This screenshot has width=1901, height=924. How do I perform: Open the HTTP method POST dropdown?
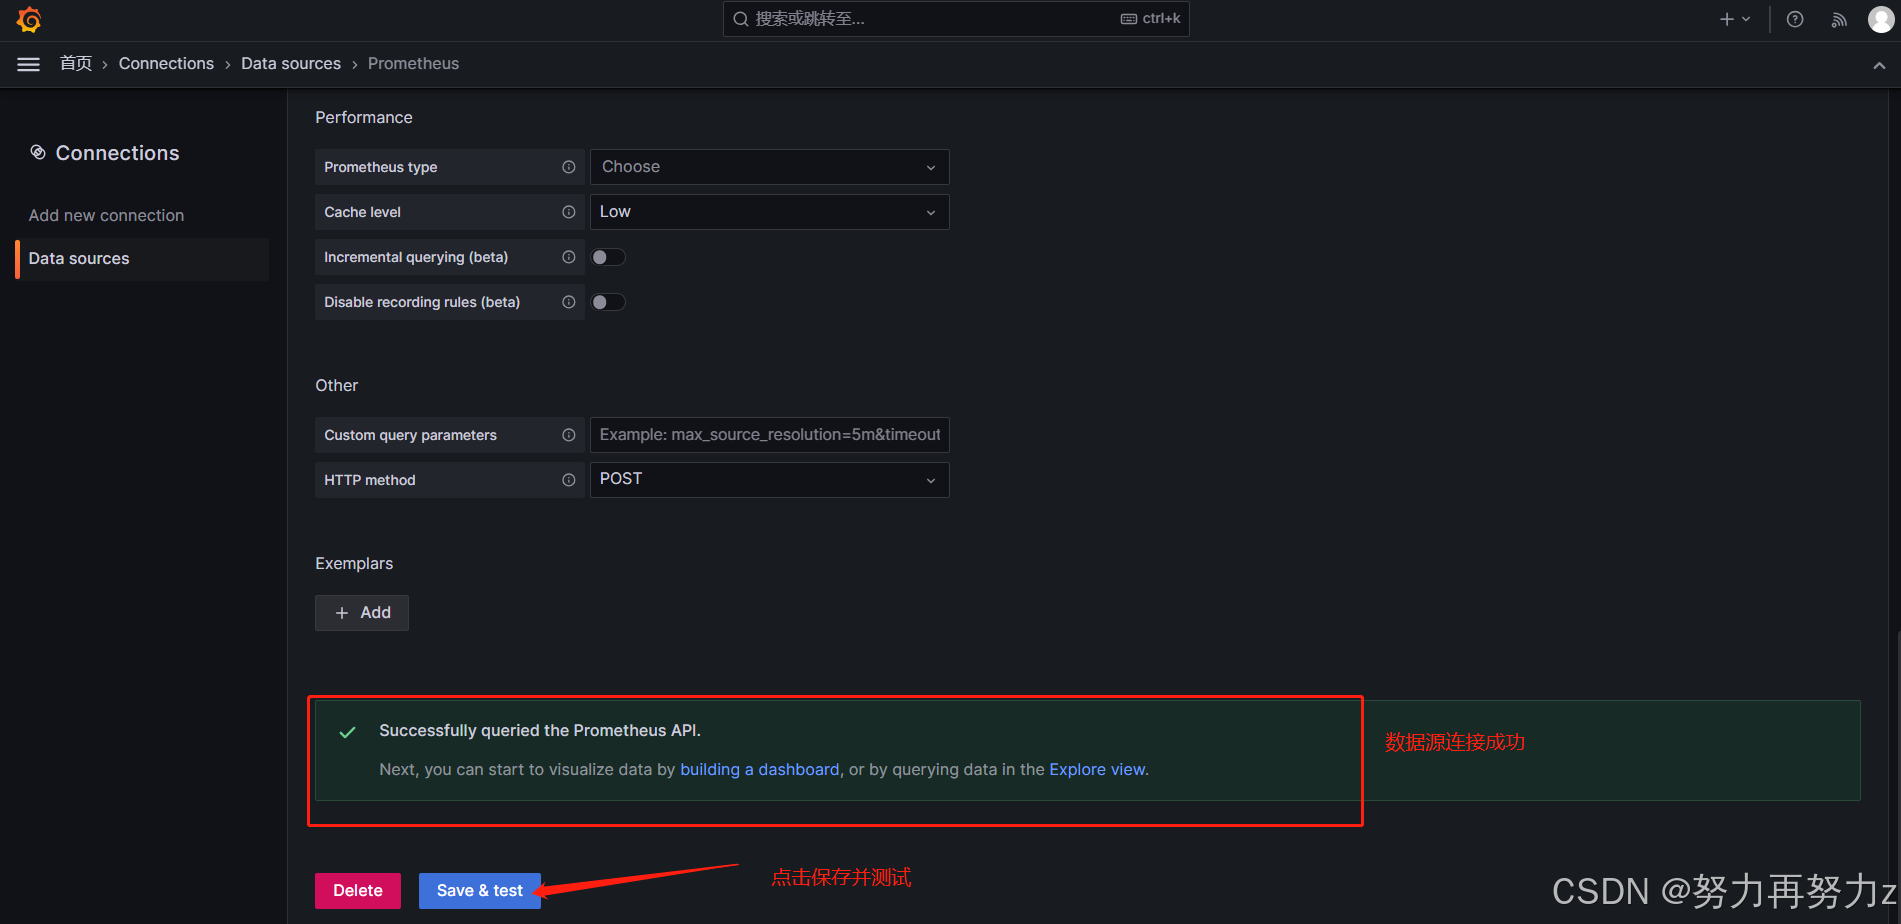point(770,480)
